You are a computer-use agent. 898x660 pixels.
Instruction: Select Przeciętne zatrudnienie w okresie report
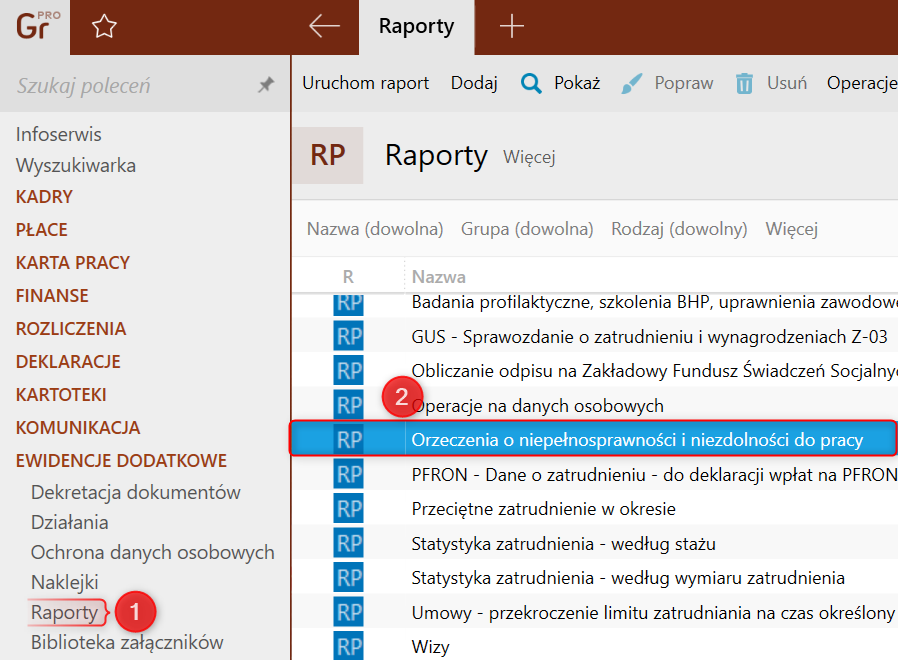[x=543, y=509]
